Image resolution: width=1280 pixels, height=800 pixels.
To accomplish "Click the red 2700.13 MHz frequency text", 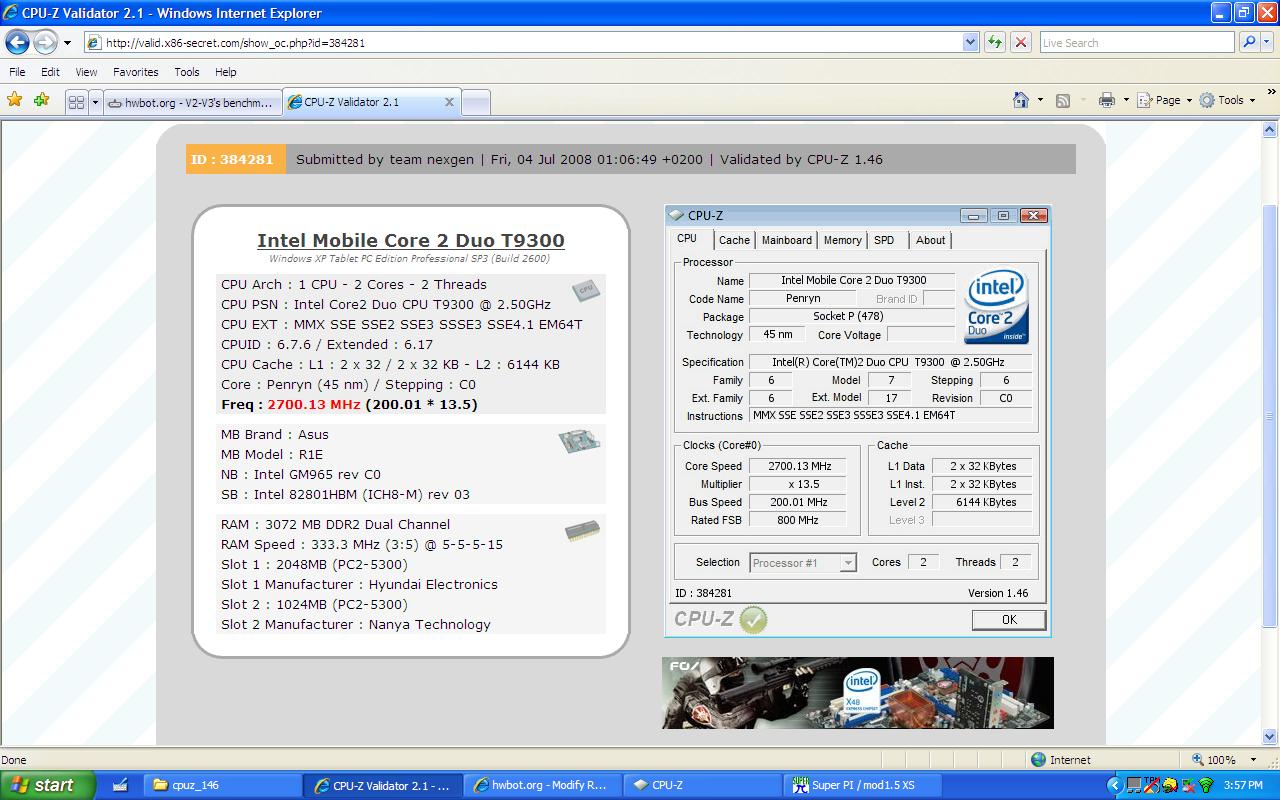I will [x=315, y=404].
